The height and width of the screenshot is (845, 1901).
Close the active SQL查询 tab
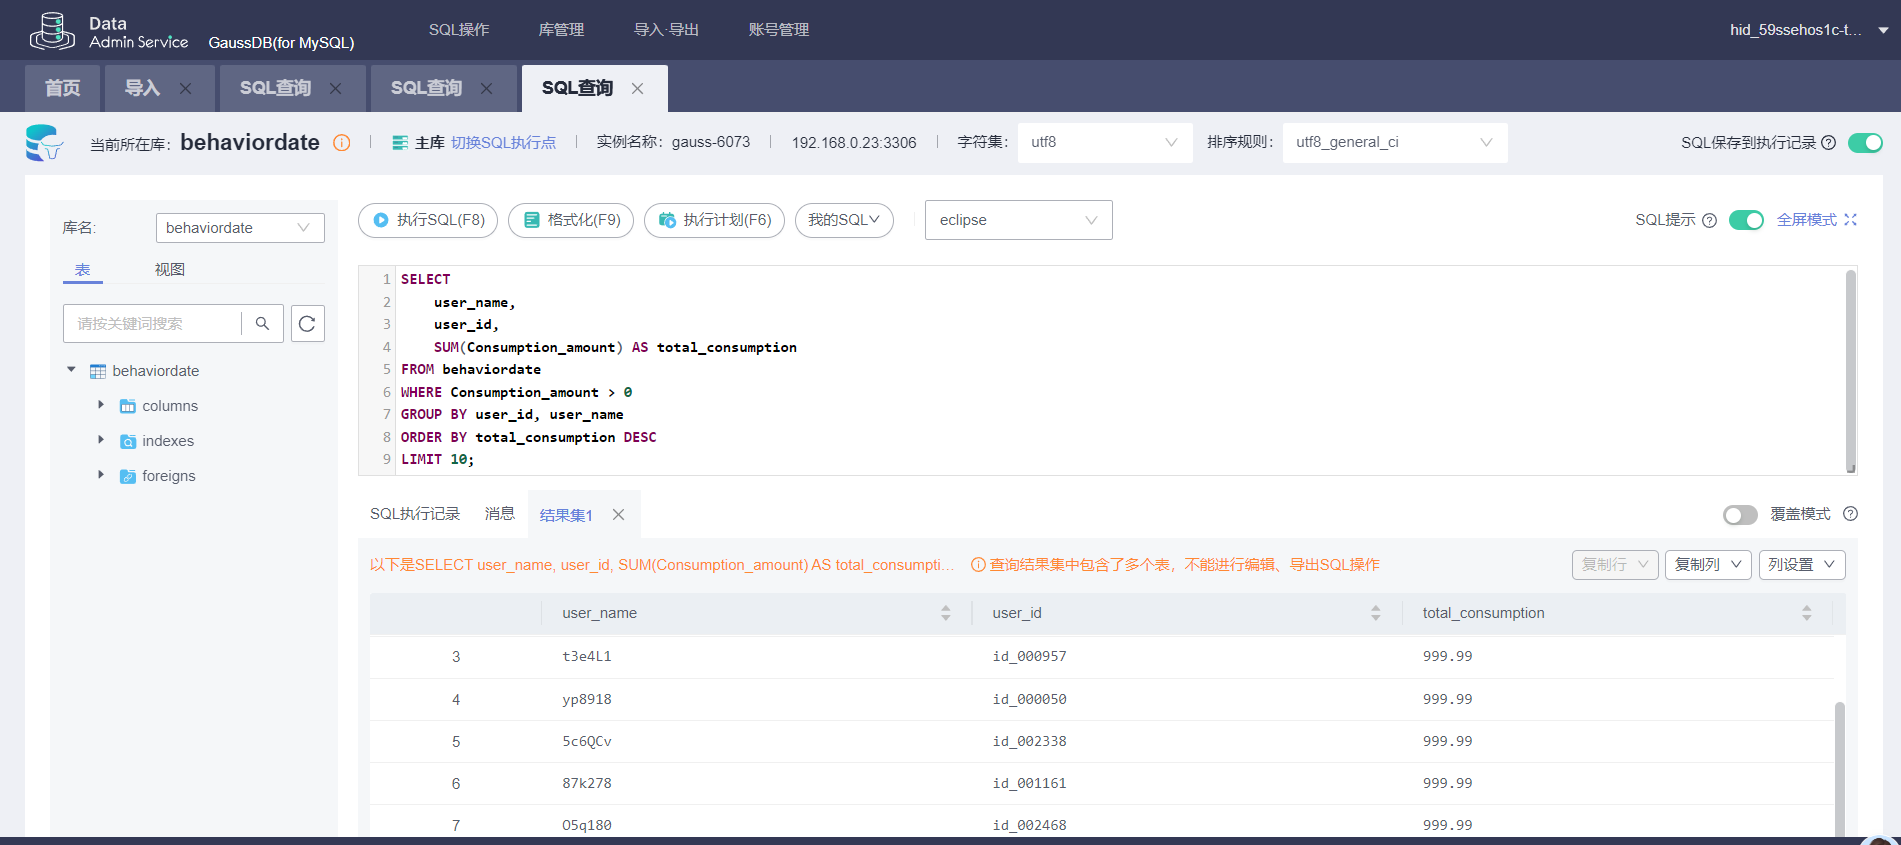tap(637, 88)
